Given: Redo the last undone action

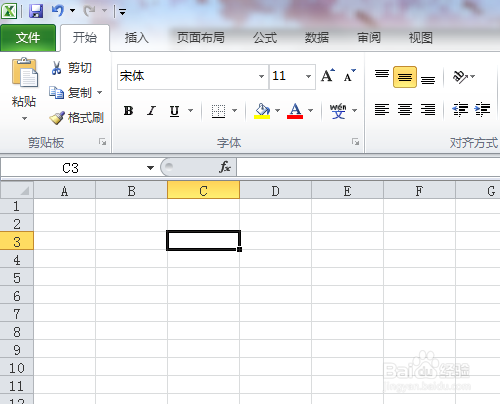Looking at the screenshot, I should (90, 11).
